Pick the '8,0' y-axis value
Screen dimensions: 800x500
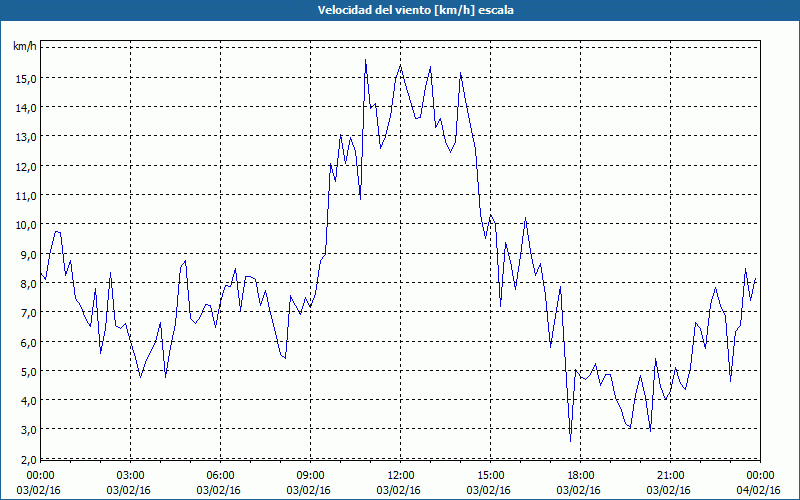[28, 284]
